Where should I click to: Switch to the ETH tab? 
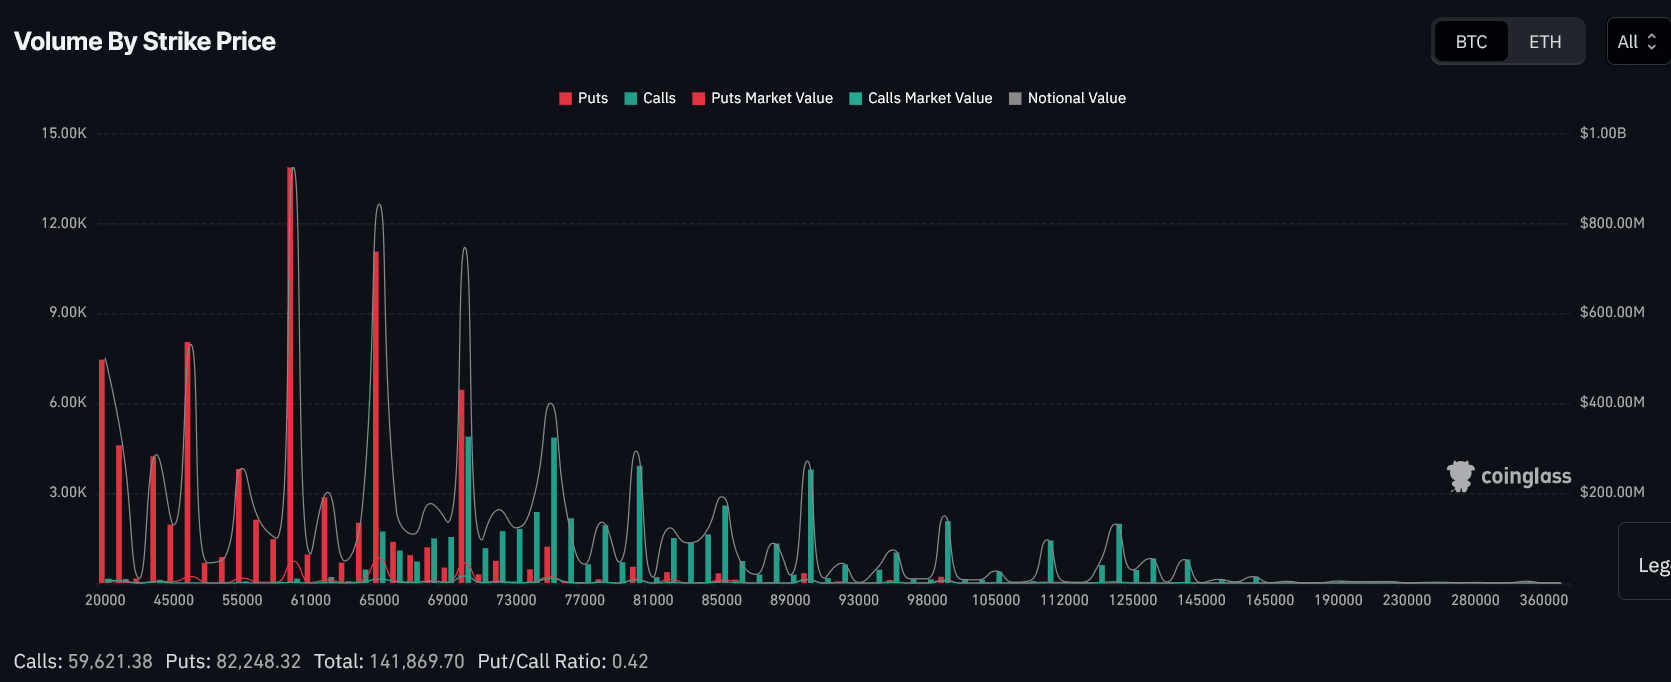[1544, 42]
